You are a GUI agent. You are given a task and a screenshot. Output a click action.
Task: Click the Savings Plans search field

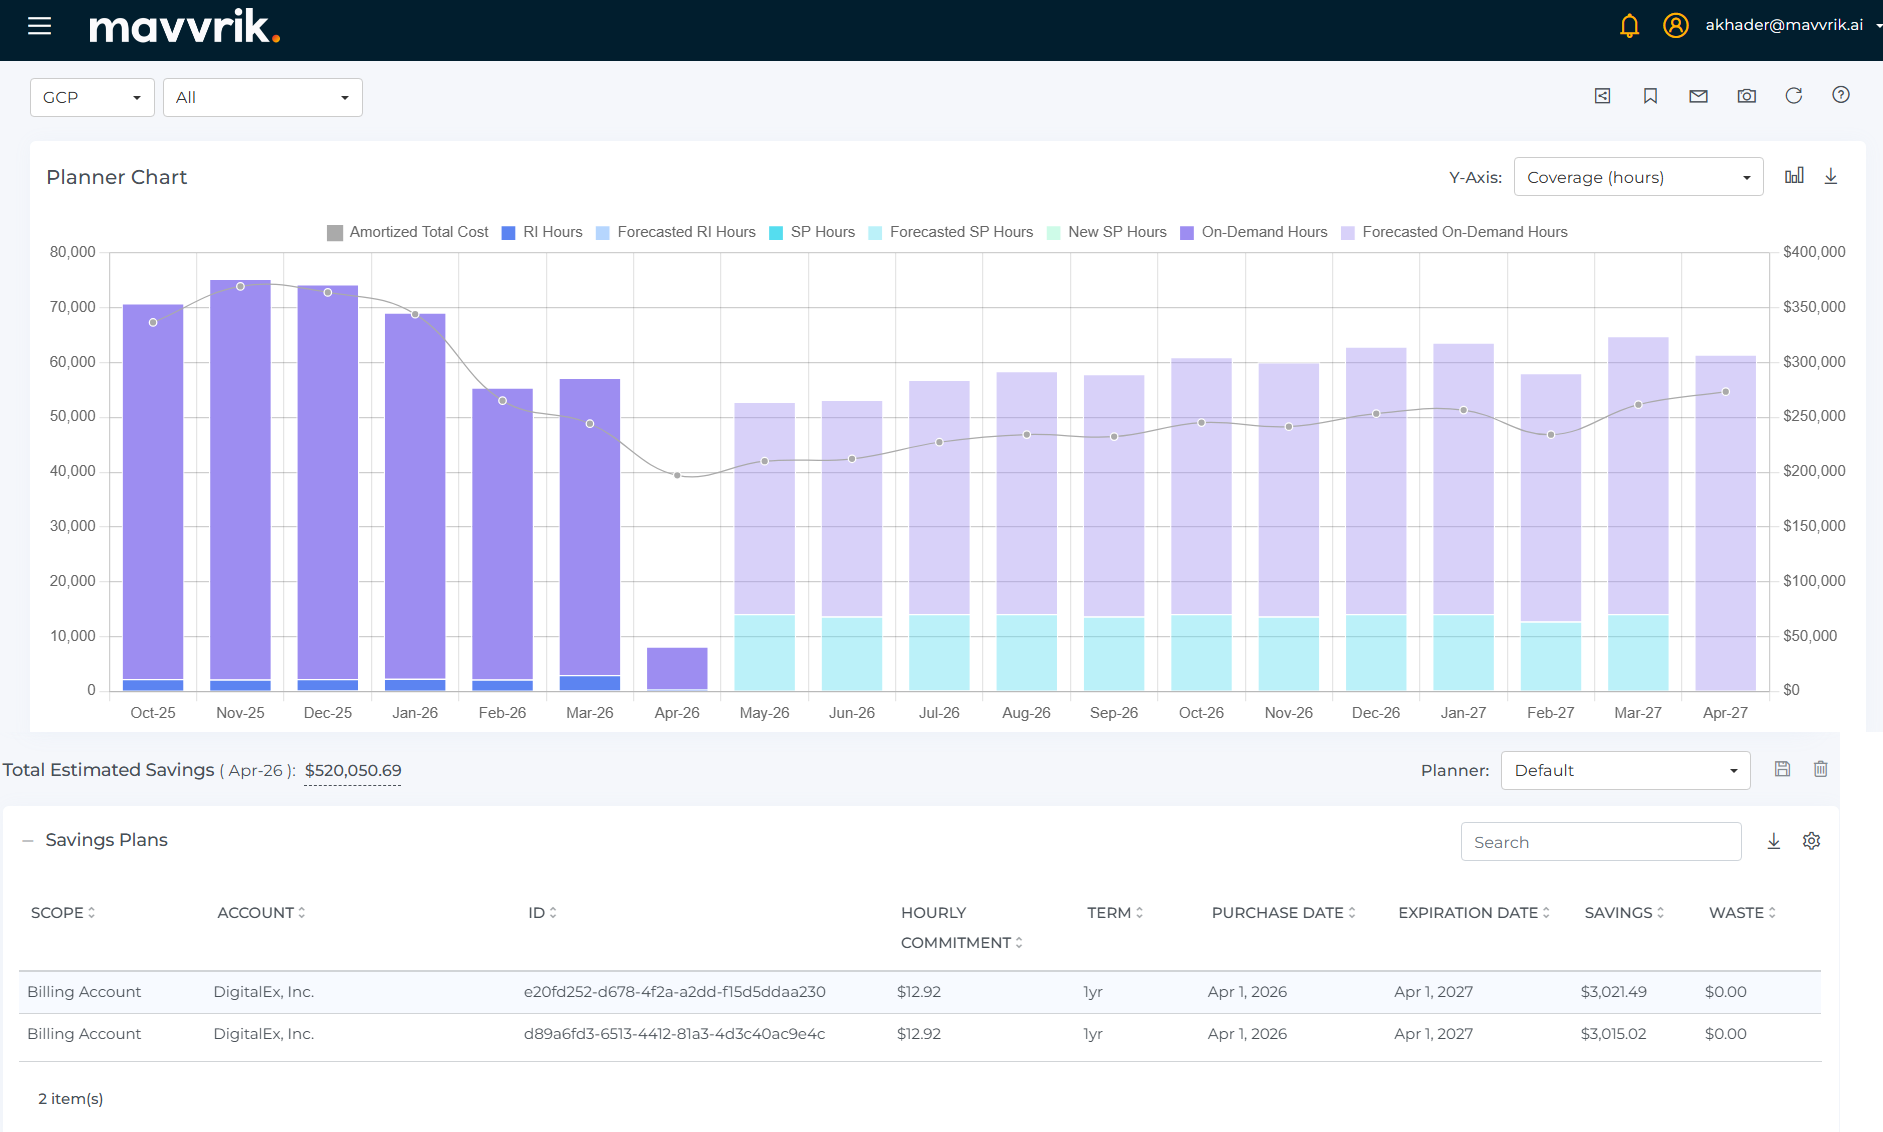pos(1600,842)
